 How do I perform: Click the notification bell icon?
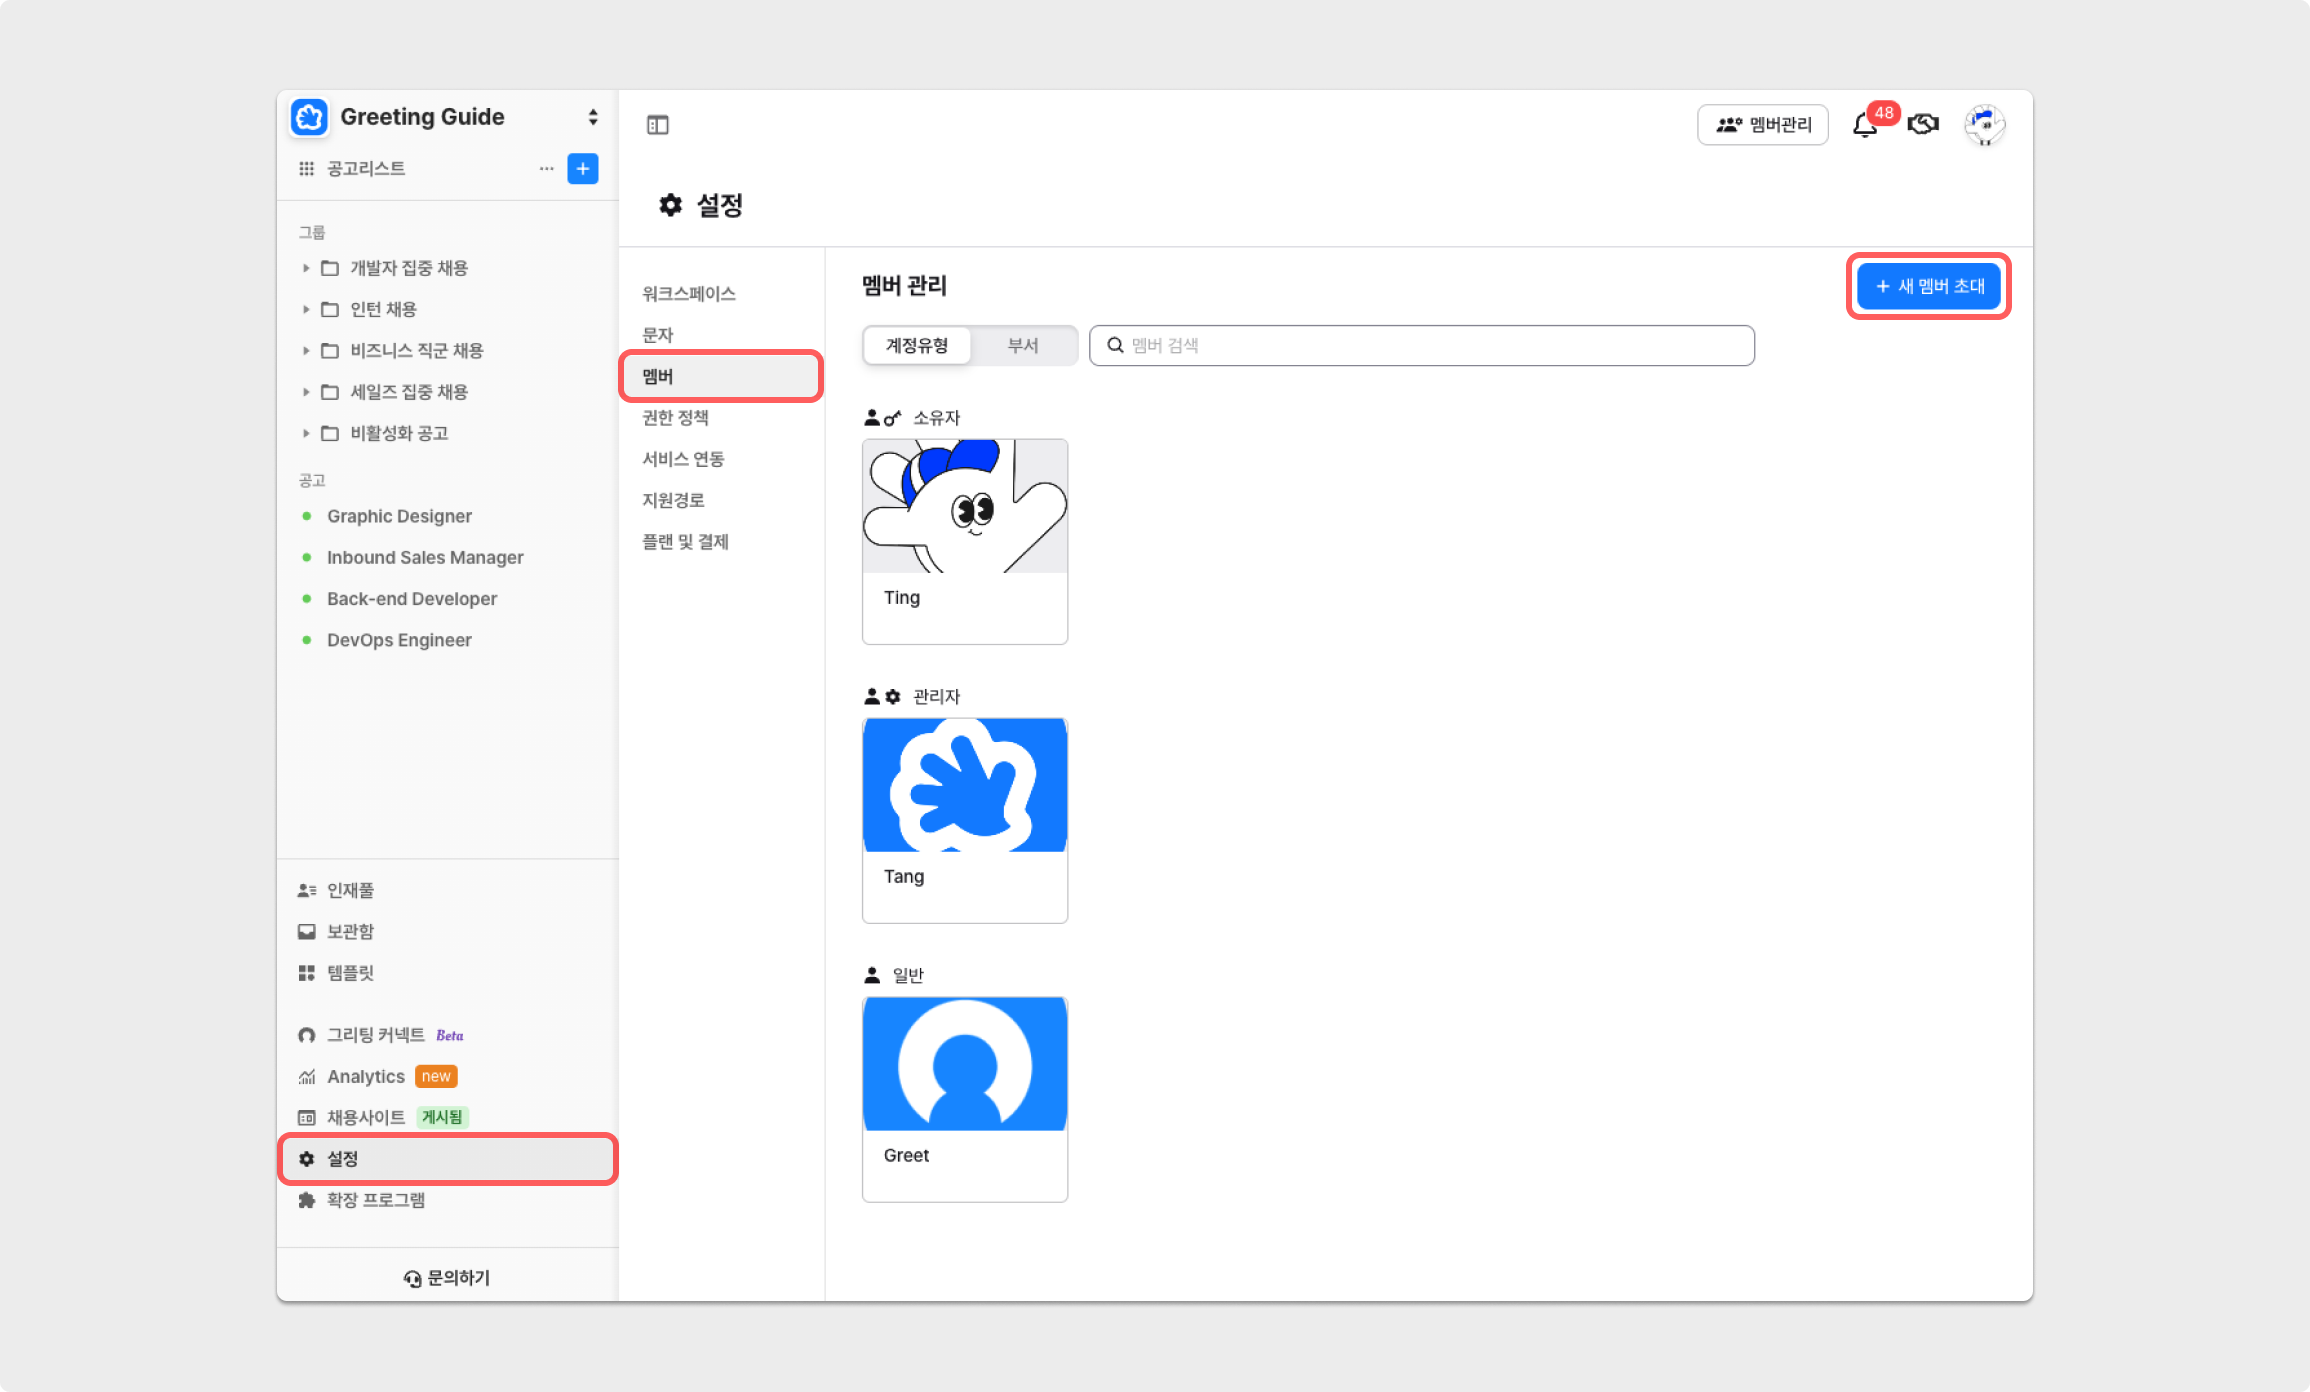(1864, 125)
